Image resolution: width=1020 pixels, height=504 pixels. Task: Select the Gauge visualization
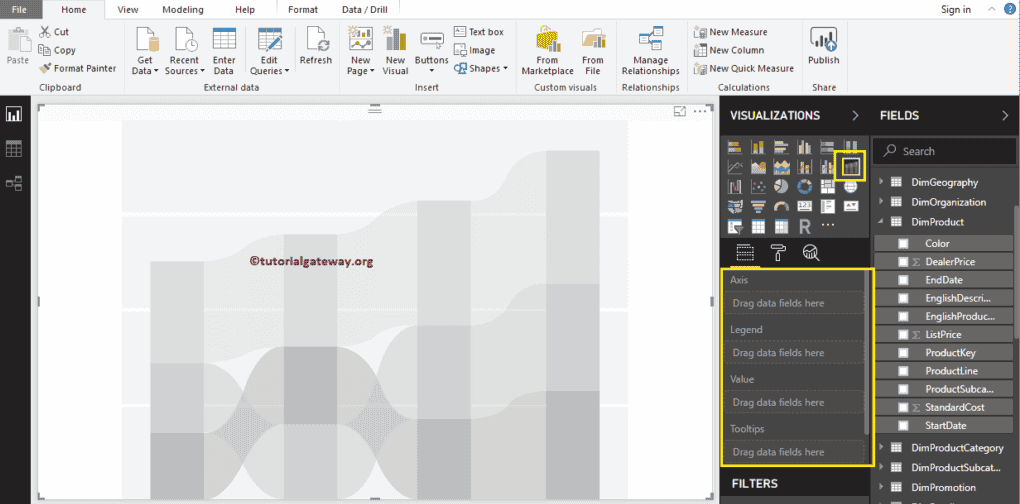(781, 206)
